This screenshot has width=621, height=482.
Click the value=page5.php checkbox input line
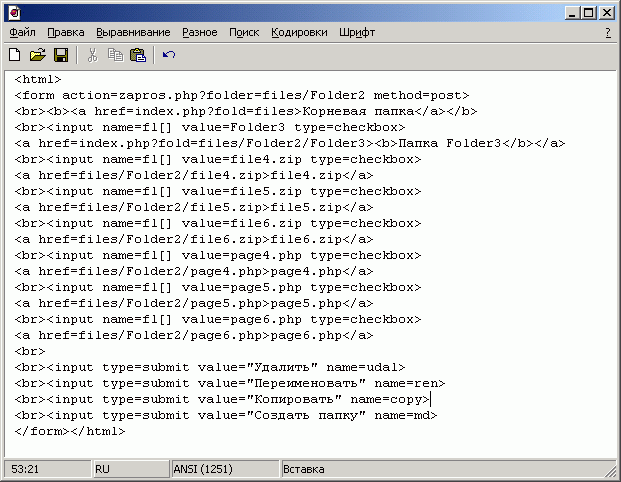(x=218, y=288)
